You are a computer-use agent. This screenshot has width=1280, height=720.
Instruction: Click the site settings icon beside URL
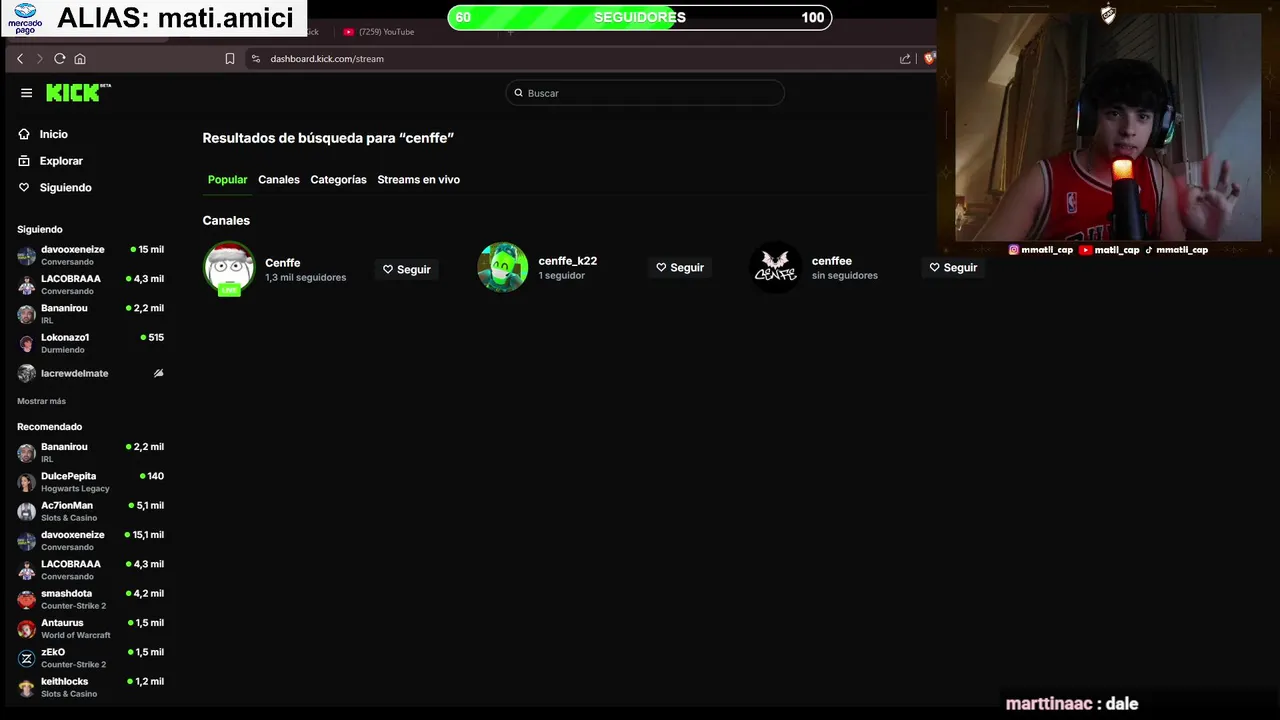click(x=256, y=59)
